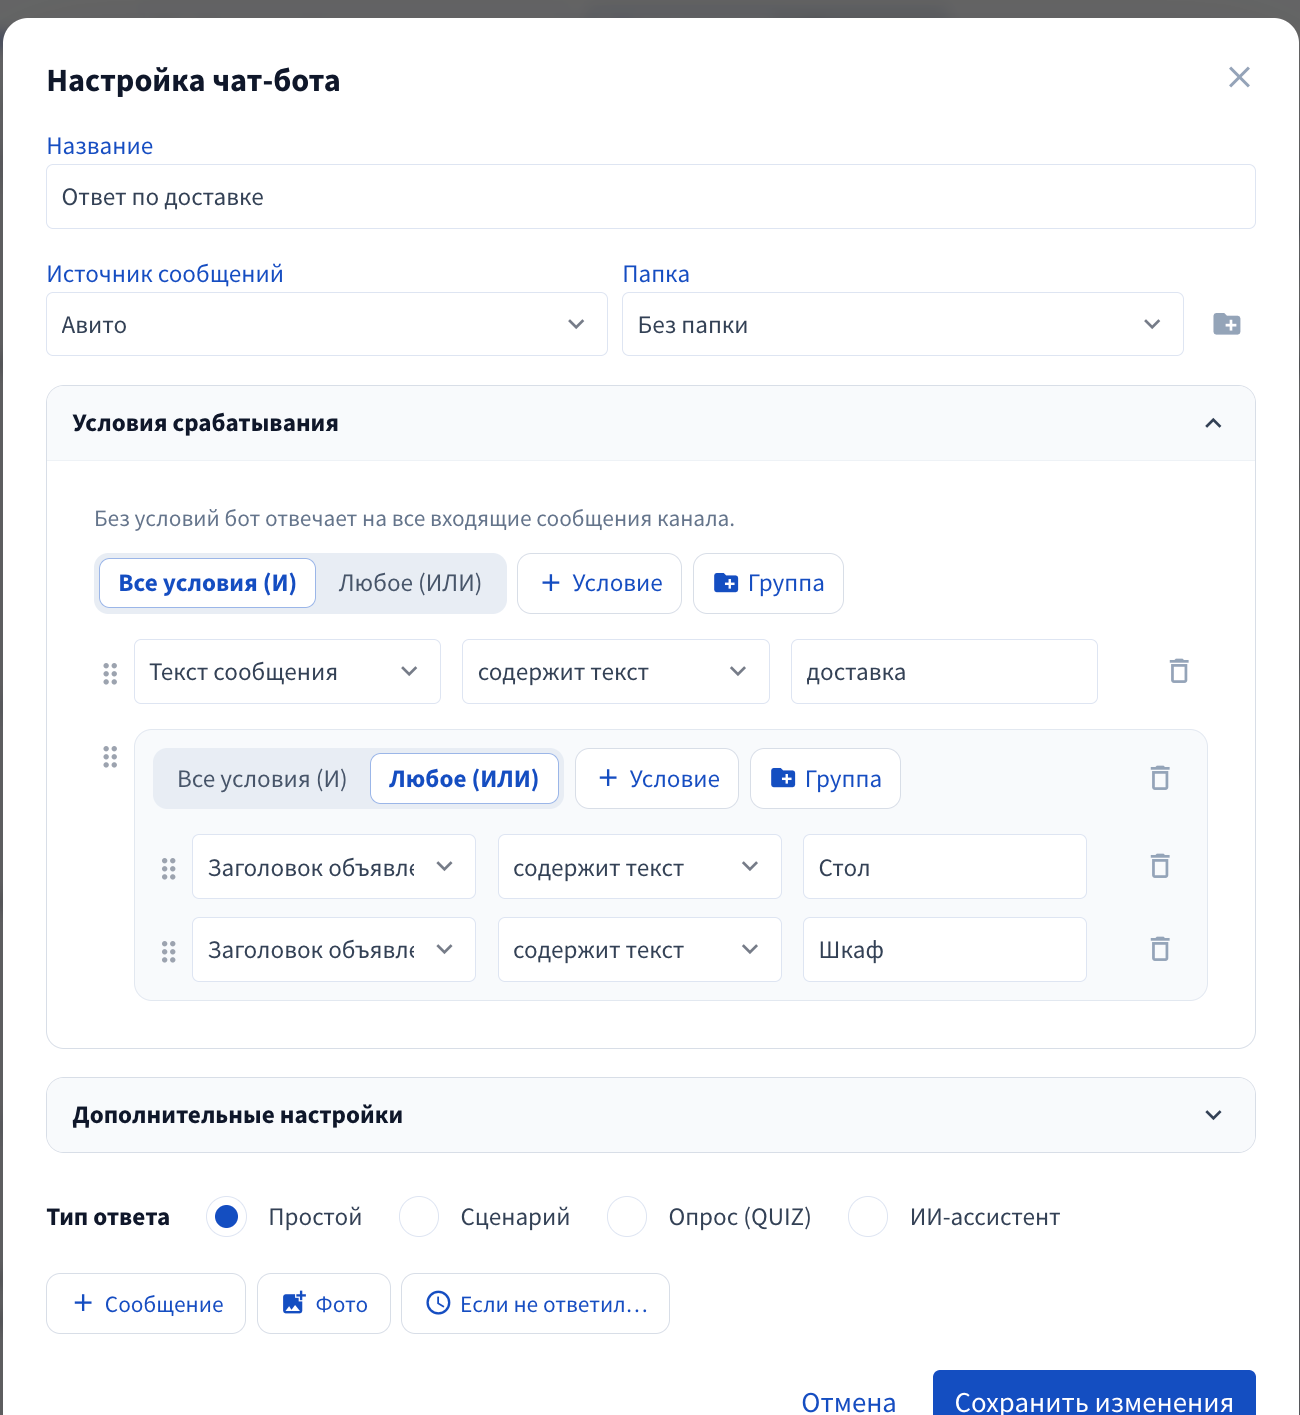Open the 'Источник сообщений' dropdown showing Авито
Image resolution: width=1300 pixels, height=1415 pixels.
327,324
